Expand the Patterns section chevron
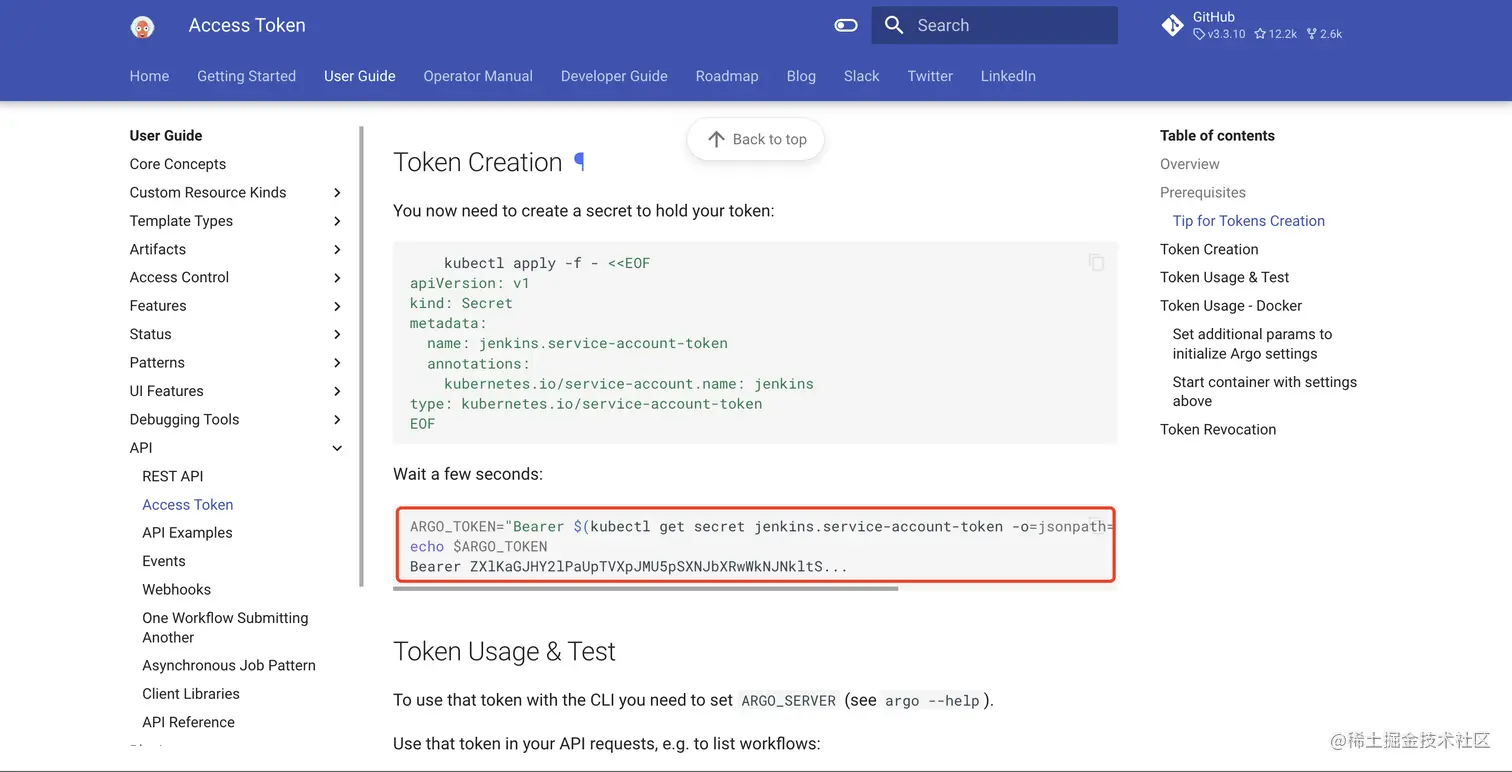The image size is (1512, 772). click(337, 363)
